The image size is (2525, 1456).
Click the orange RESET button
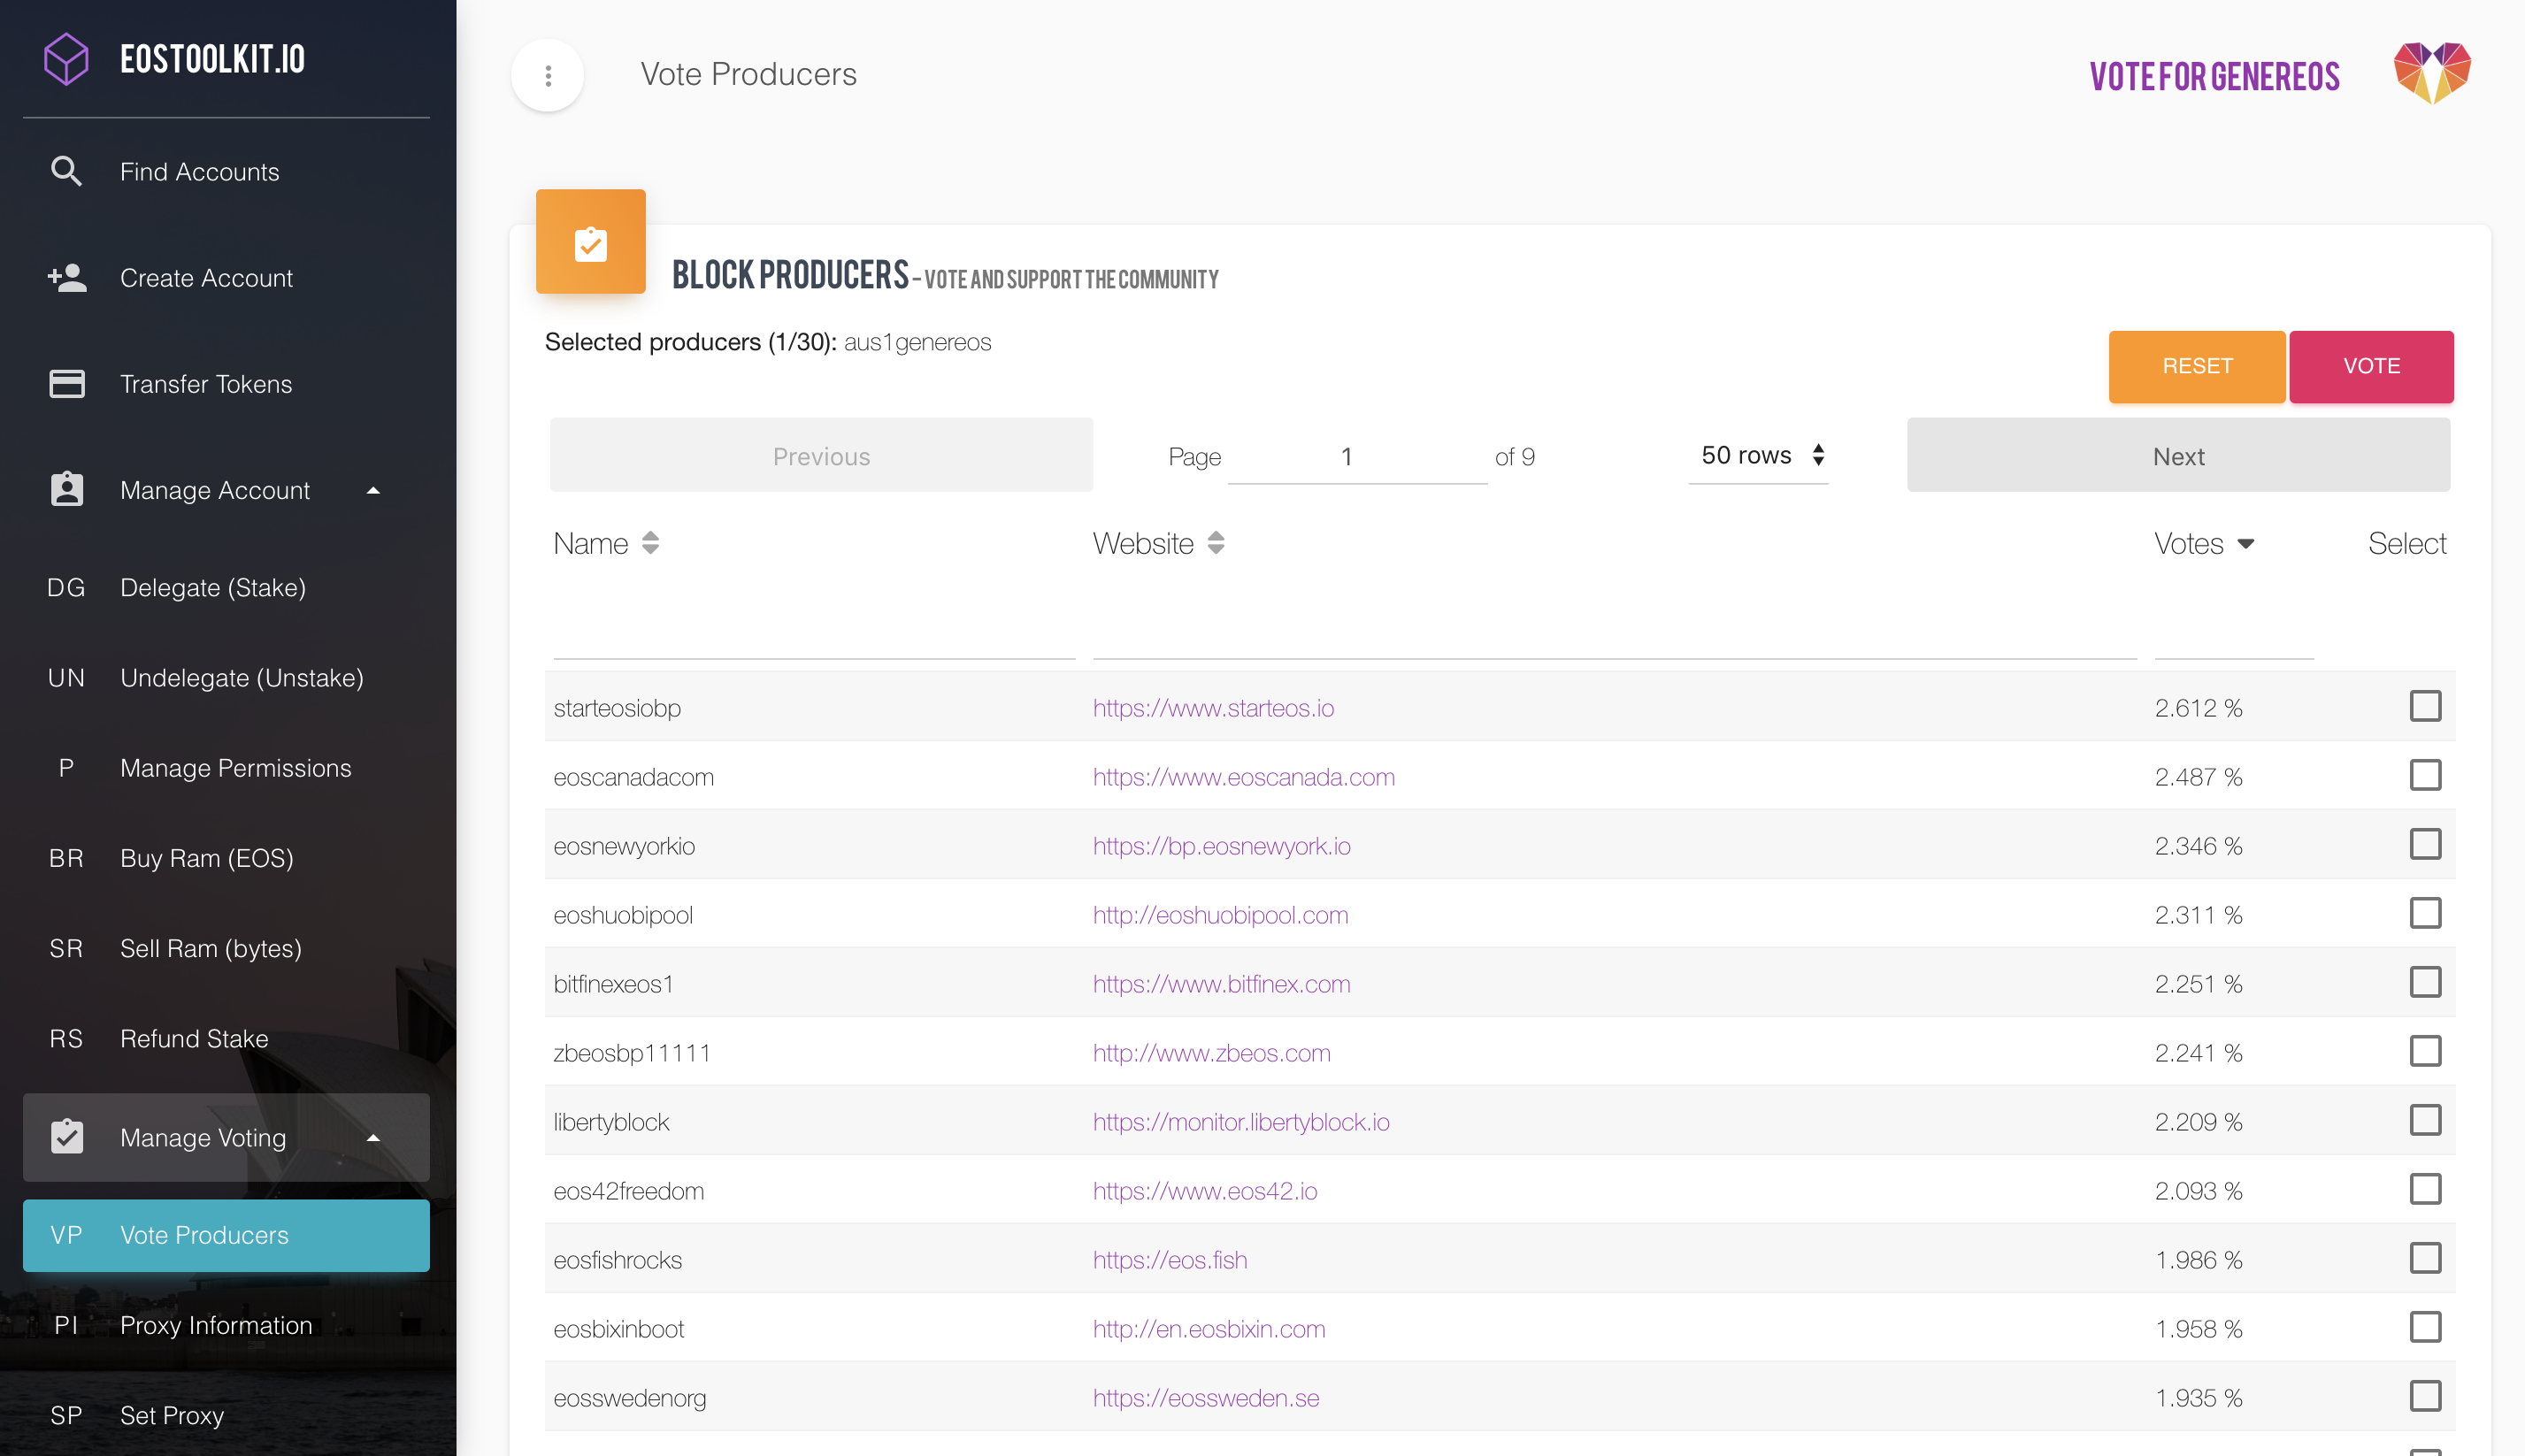[2196, 366]
